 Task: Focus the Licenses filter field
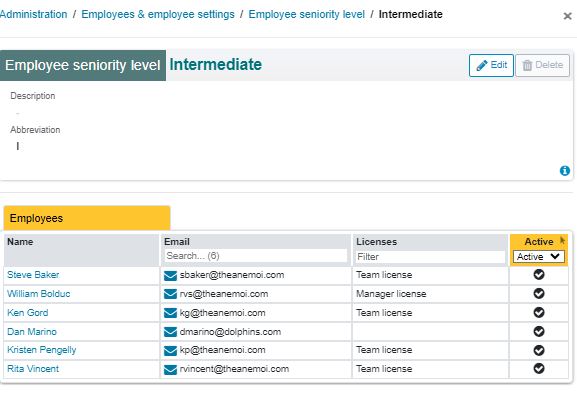[x=430, y=257]
